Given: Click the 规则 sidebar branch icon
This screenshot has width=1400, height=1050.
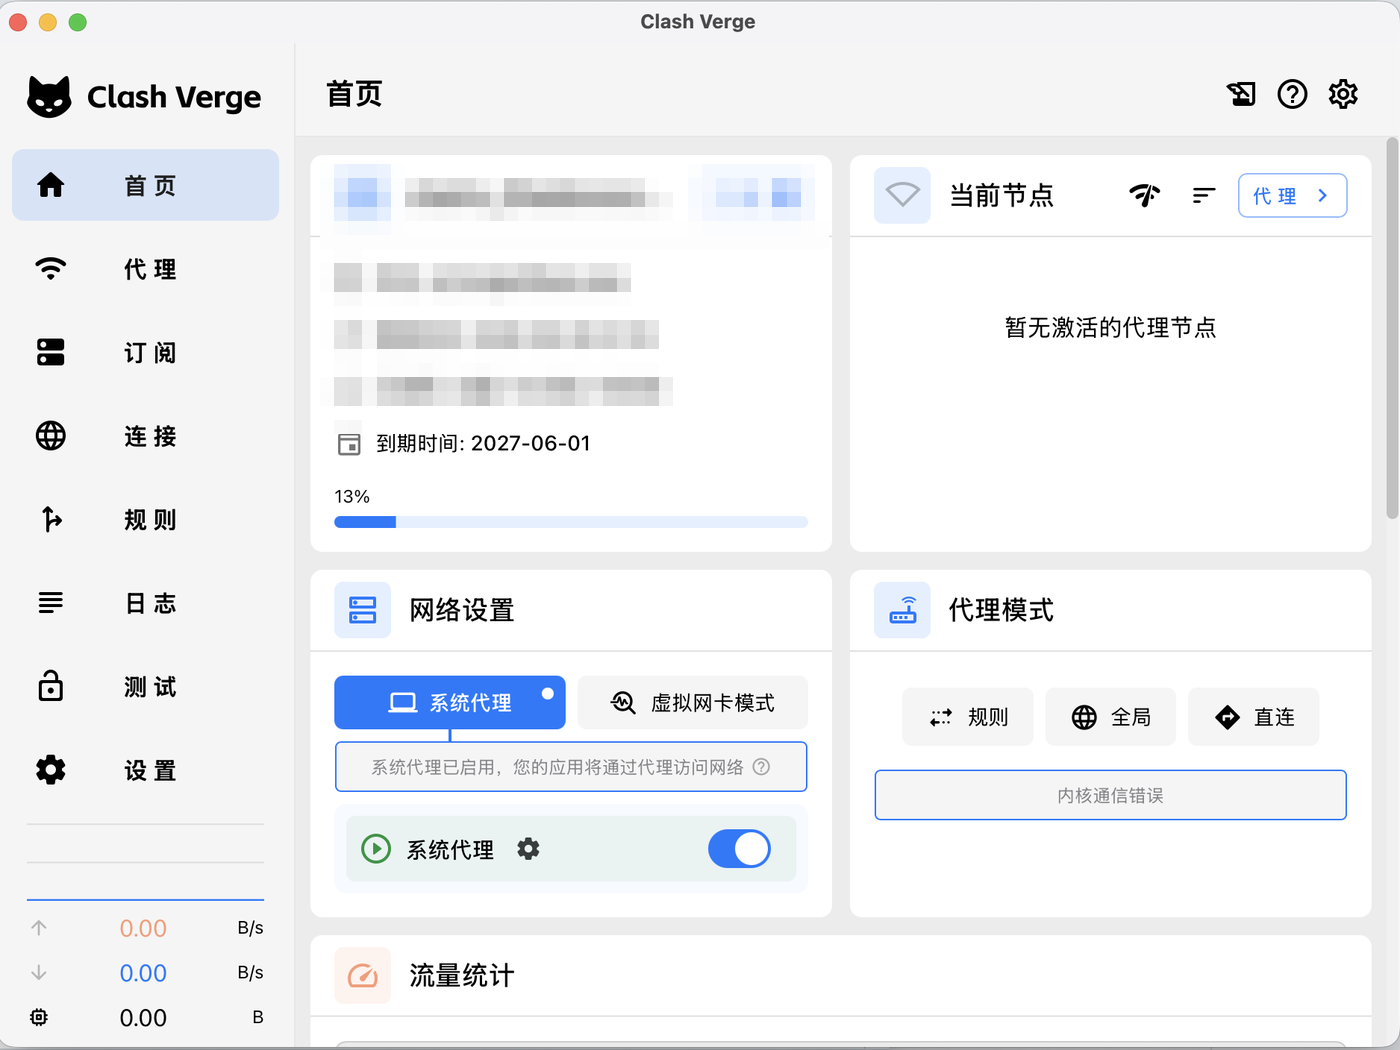Looking at the screenshot, I should click(x=51, y=519).
